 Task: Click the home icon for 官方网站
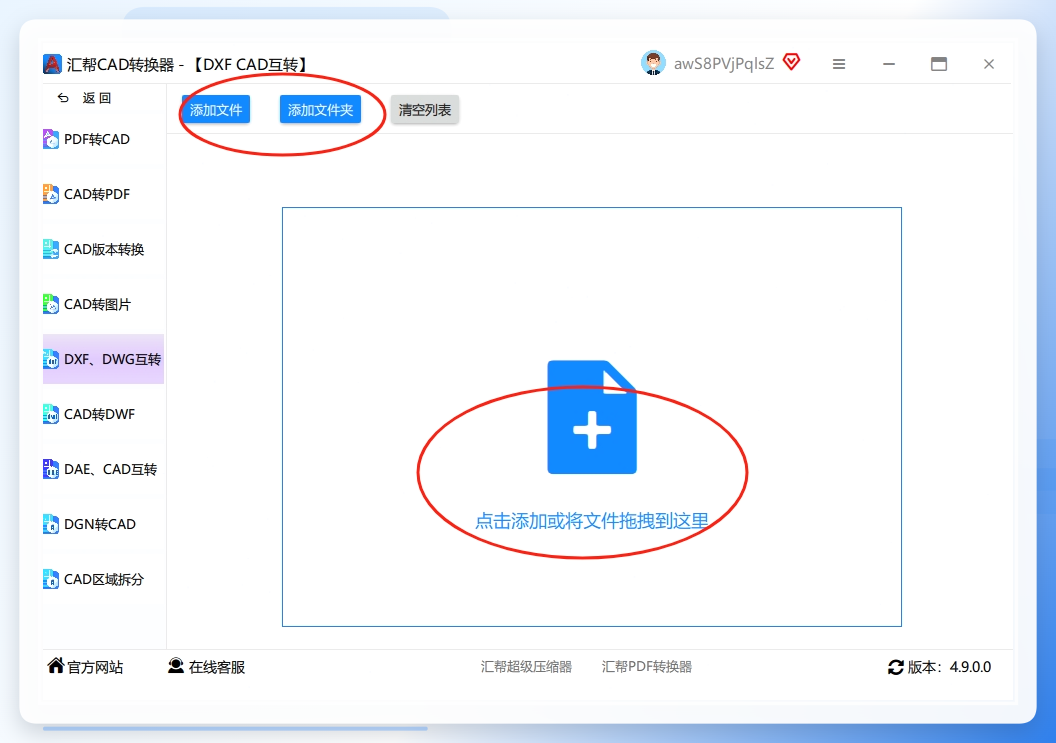[56, 666]
